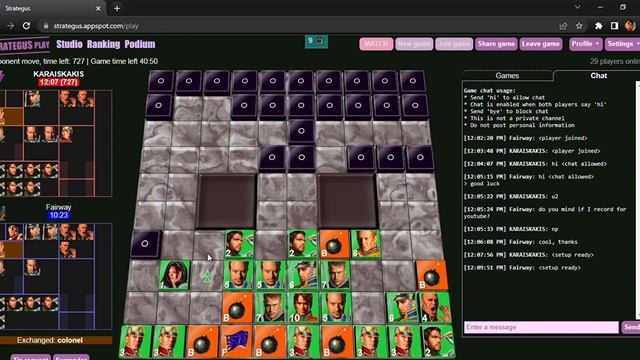Click the chat message input field
Image resolution: width=640 pixels, height=360 pixels.
pos(541,327)
